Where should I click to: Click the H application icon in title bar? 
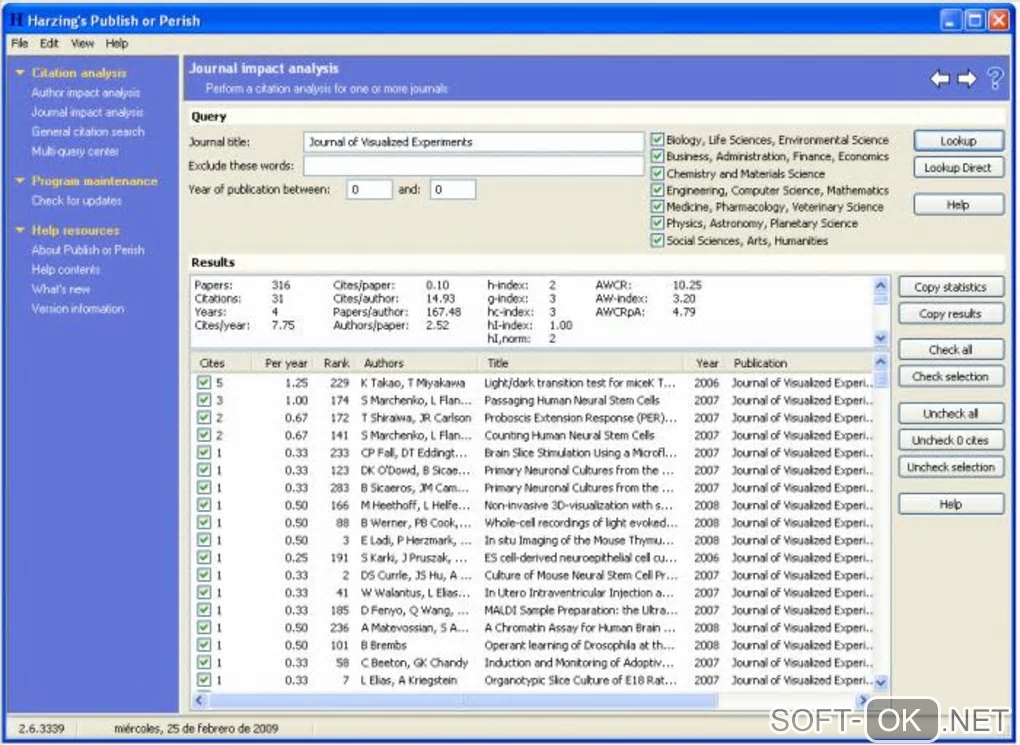17,20
